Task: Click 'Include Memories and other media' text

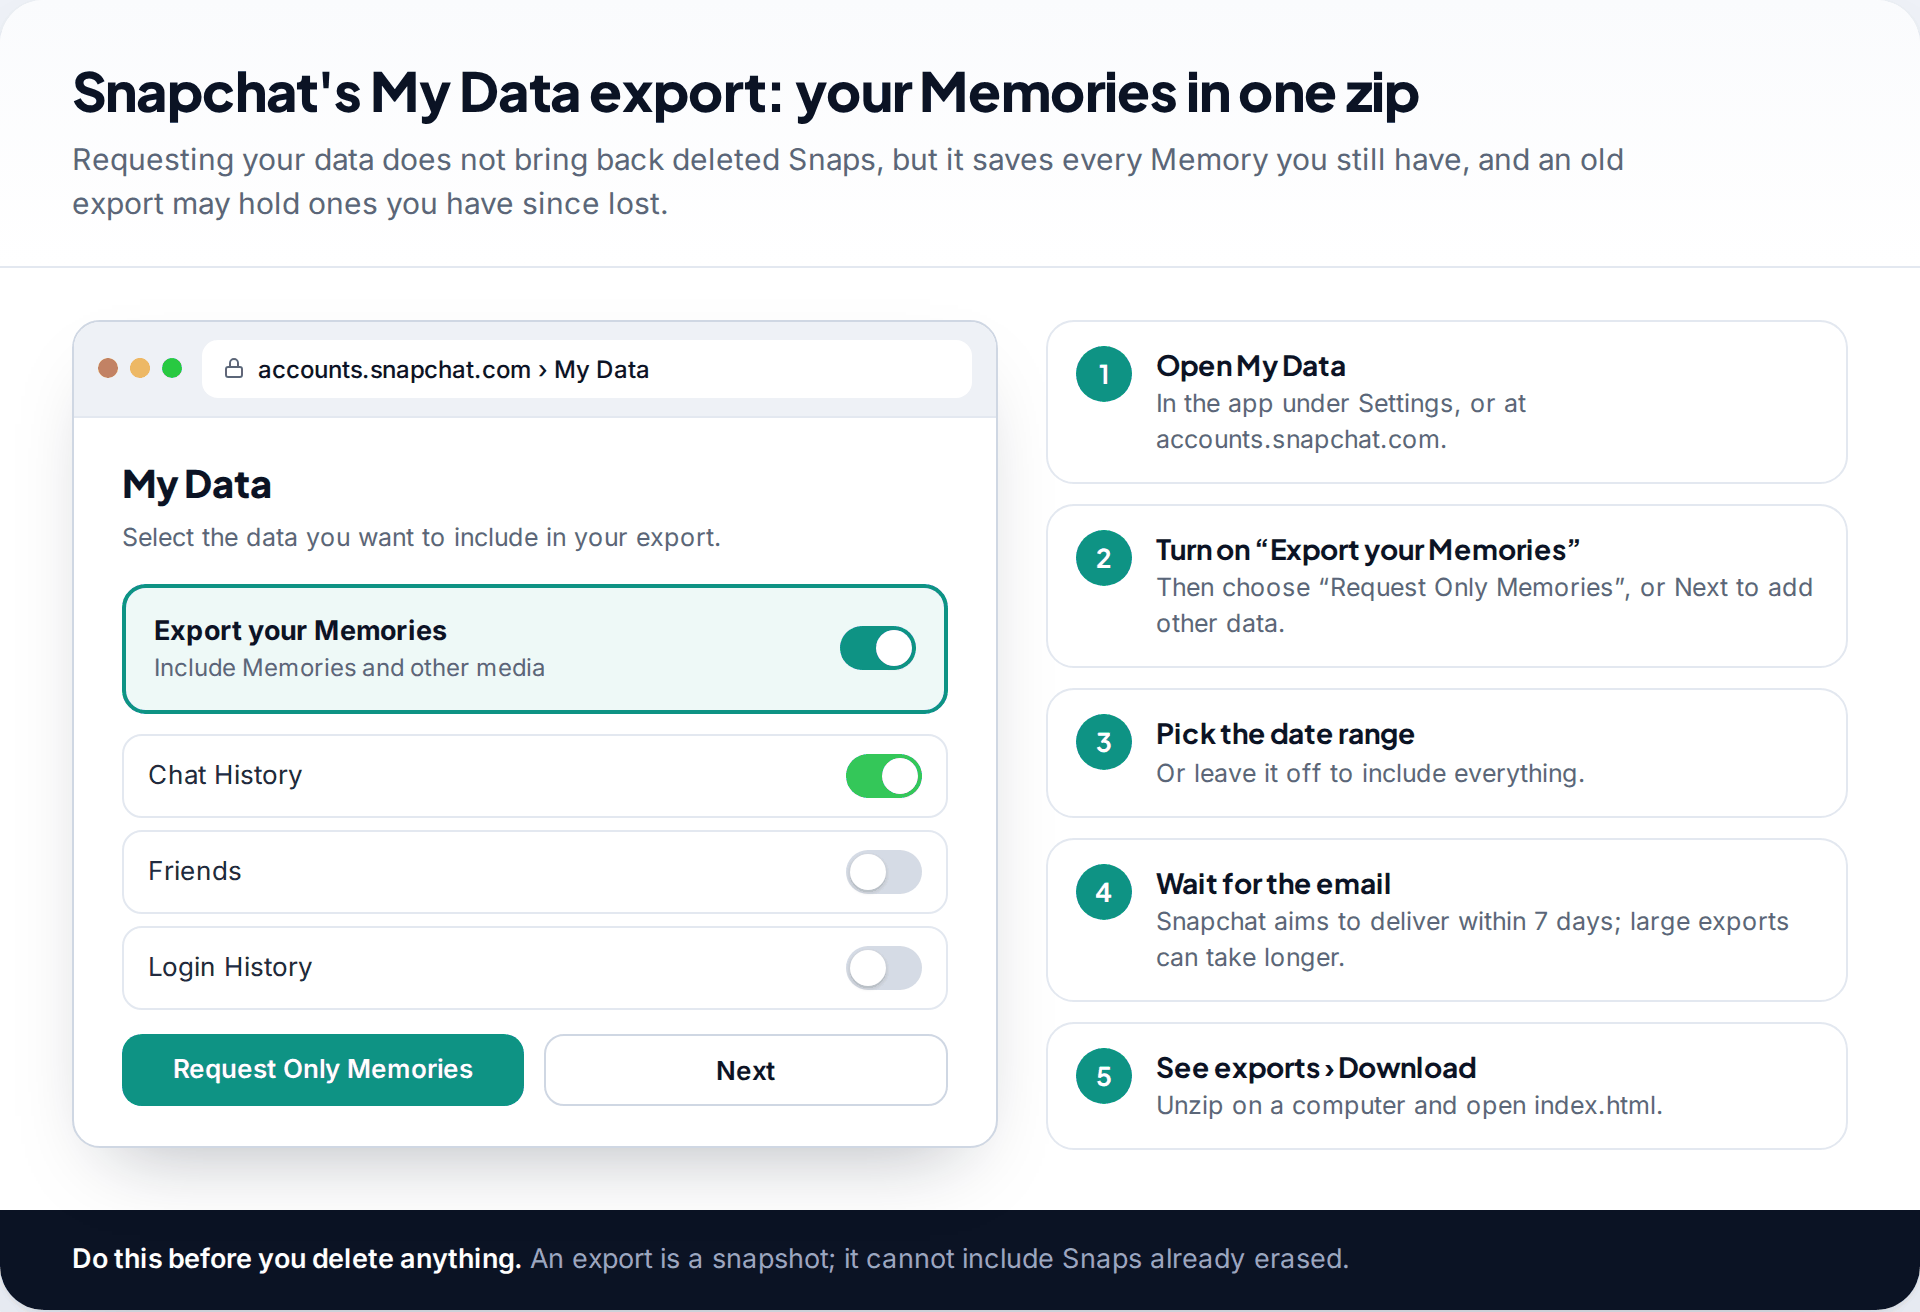Action: click(349, 667)
